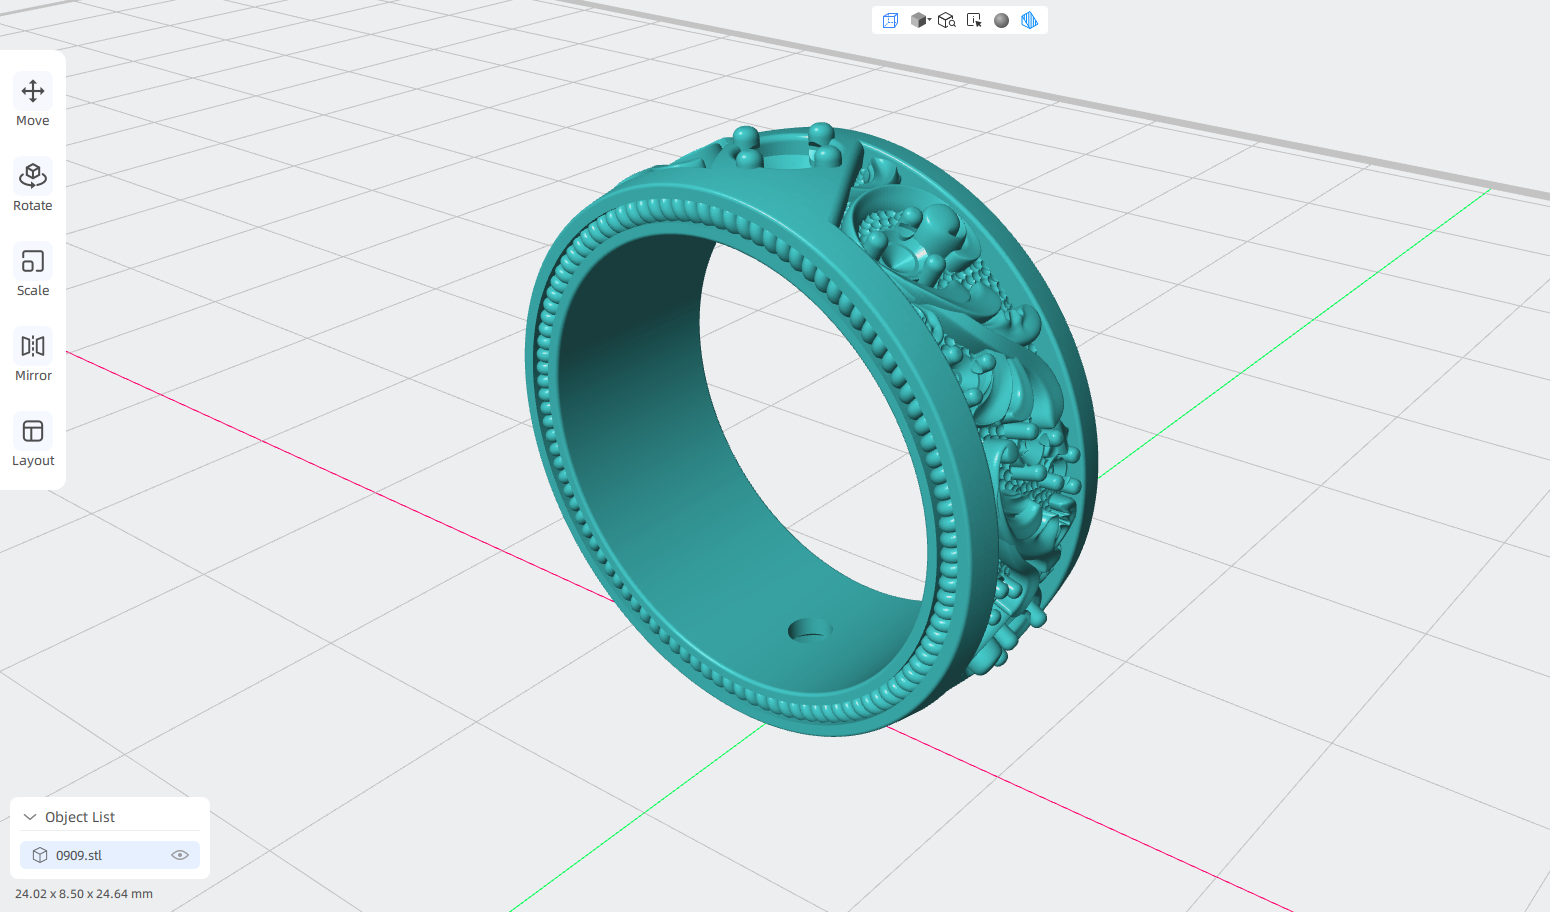Activate the Rotate tool

click(33, 186)
